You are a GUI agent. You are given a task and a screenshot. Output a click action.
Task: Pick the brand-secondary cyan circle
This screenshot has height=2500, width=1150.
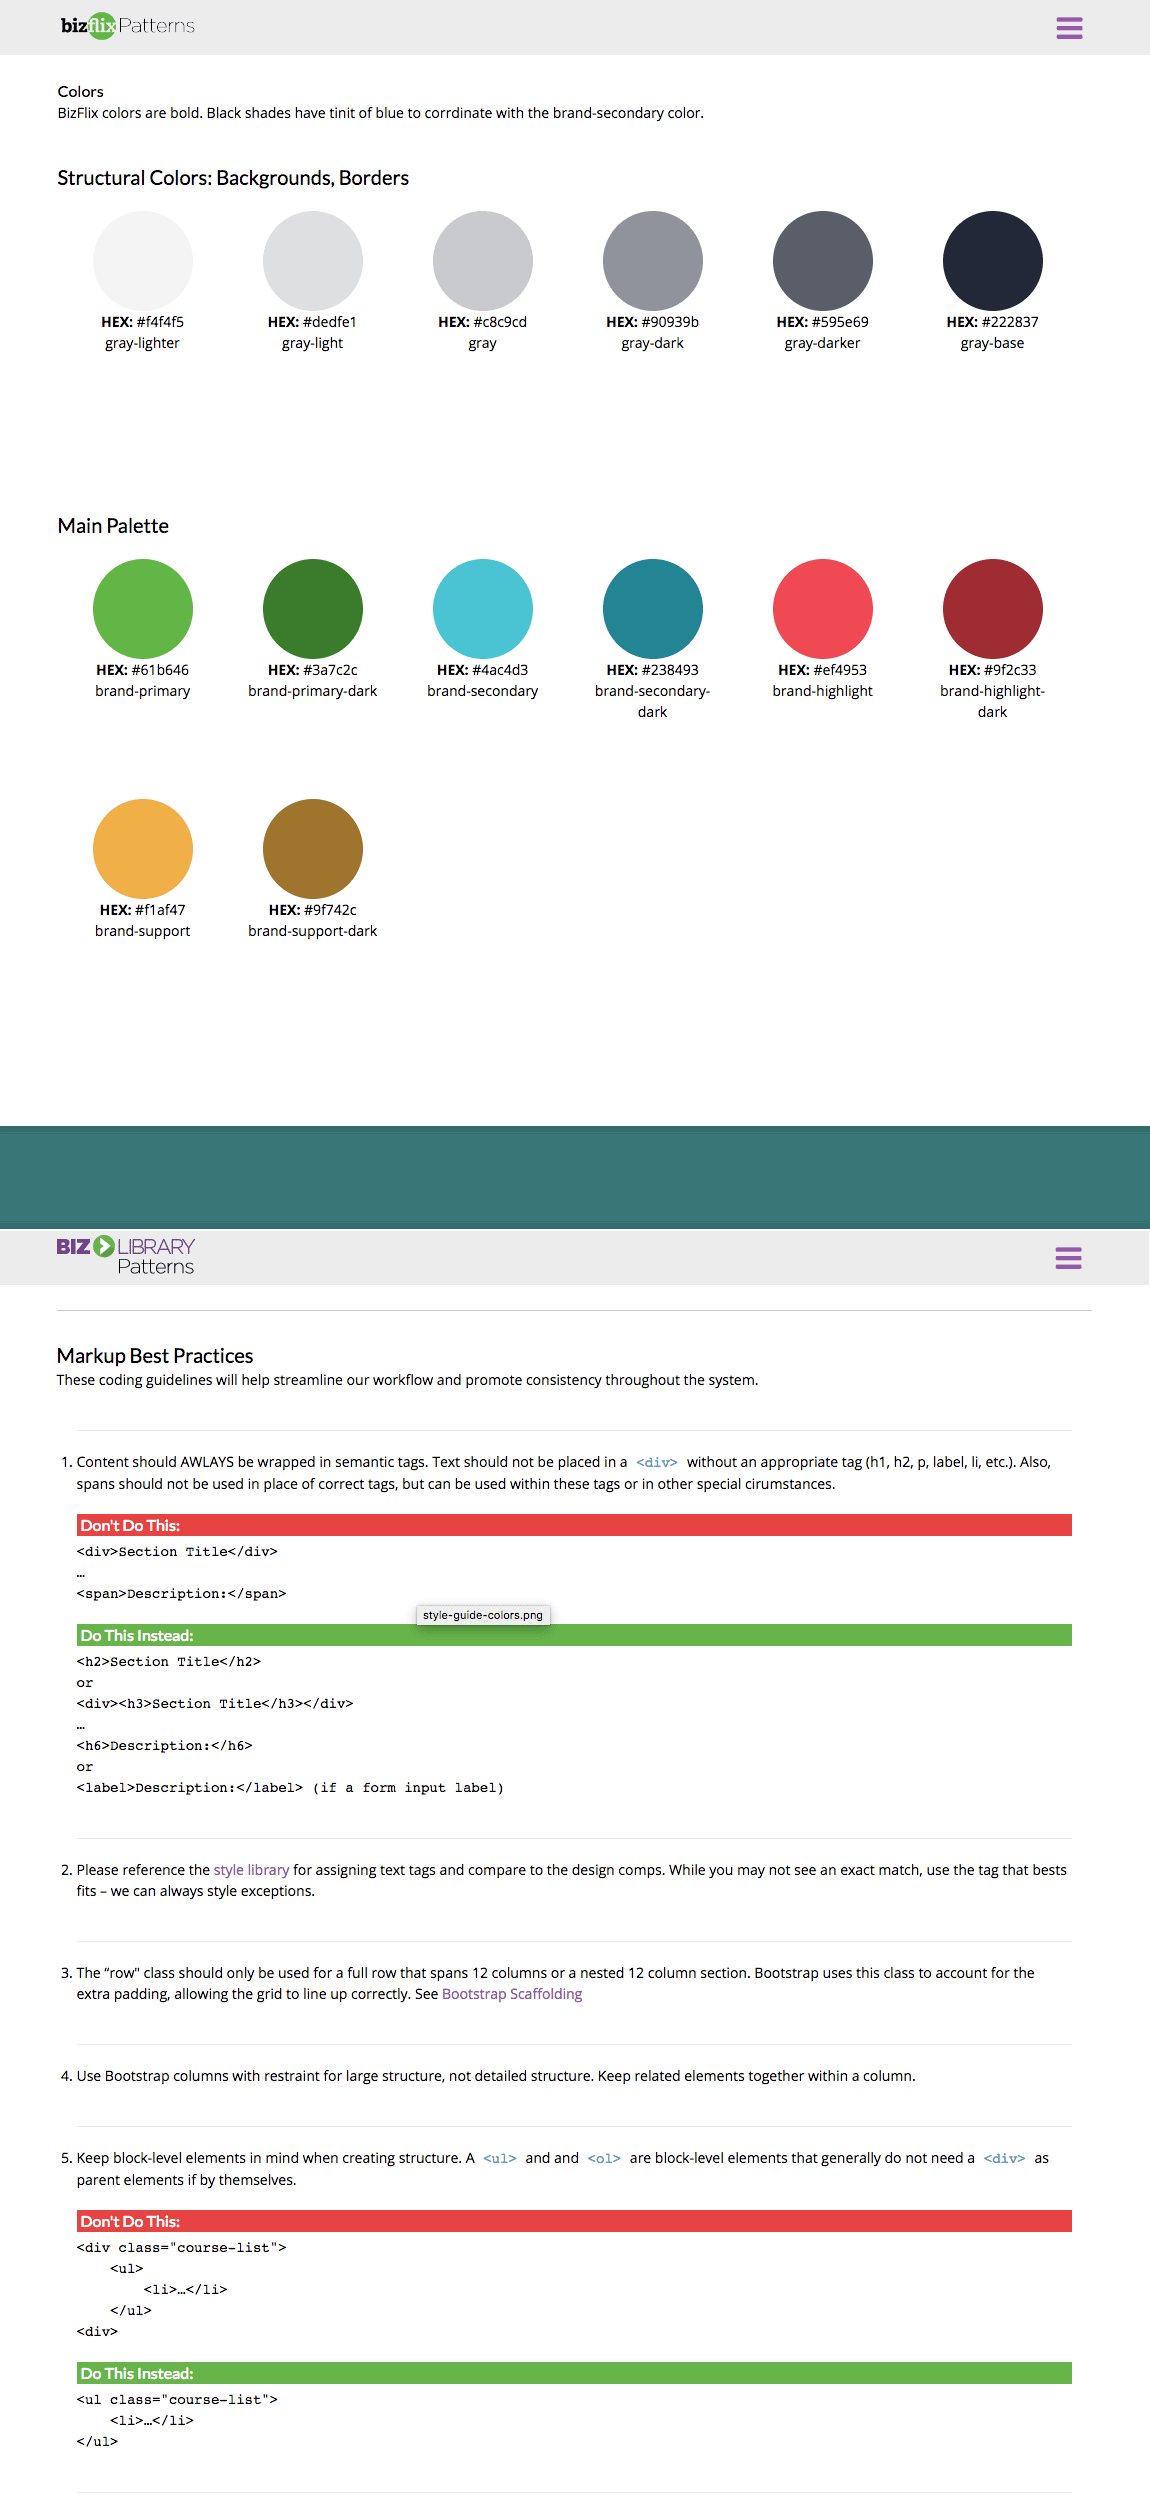pyautogui.click(x=483, y=609)
